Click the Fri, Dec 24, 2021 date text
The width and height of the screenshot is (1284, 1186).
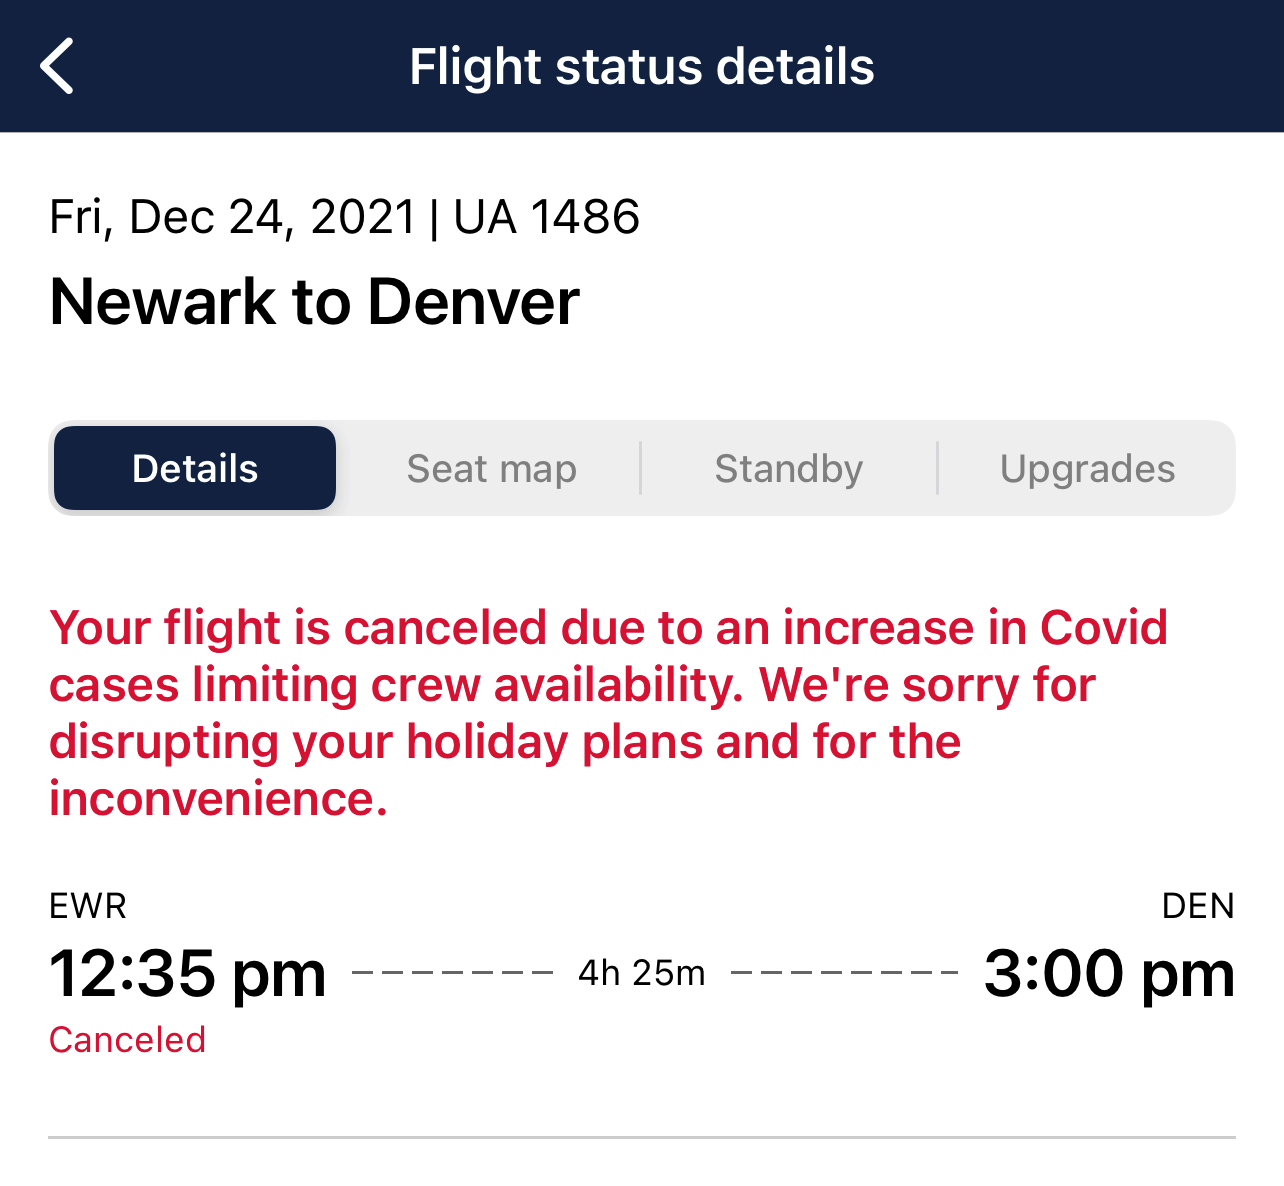231,216
